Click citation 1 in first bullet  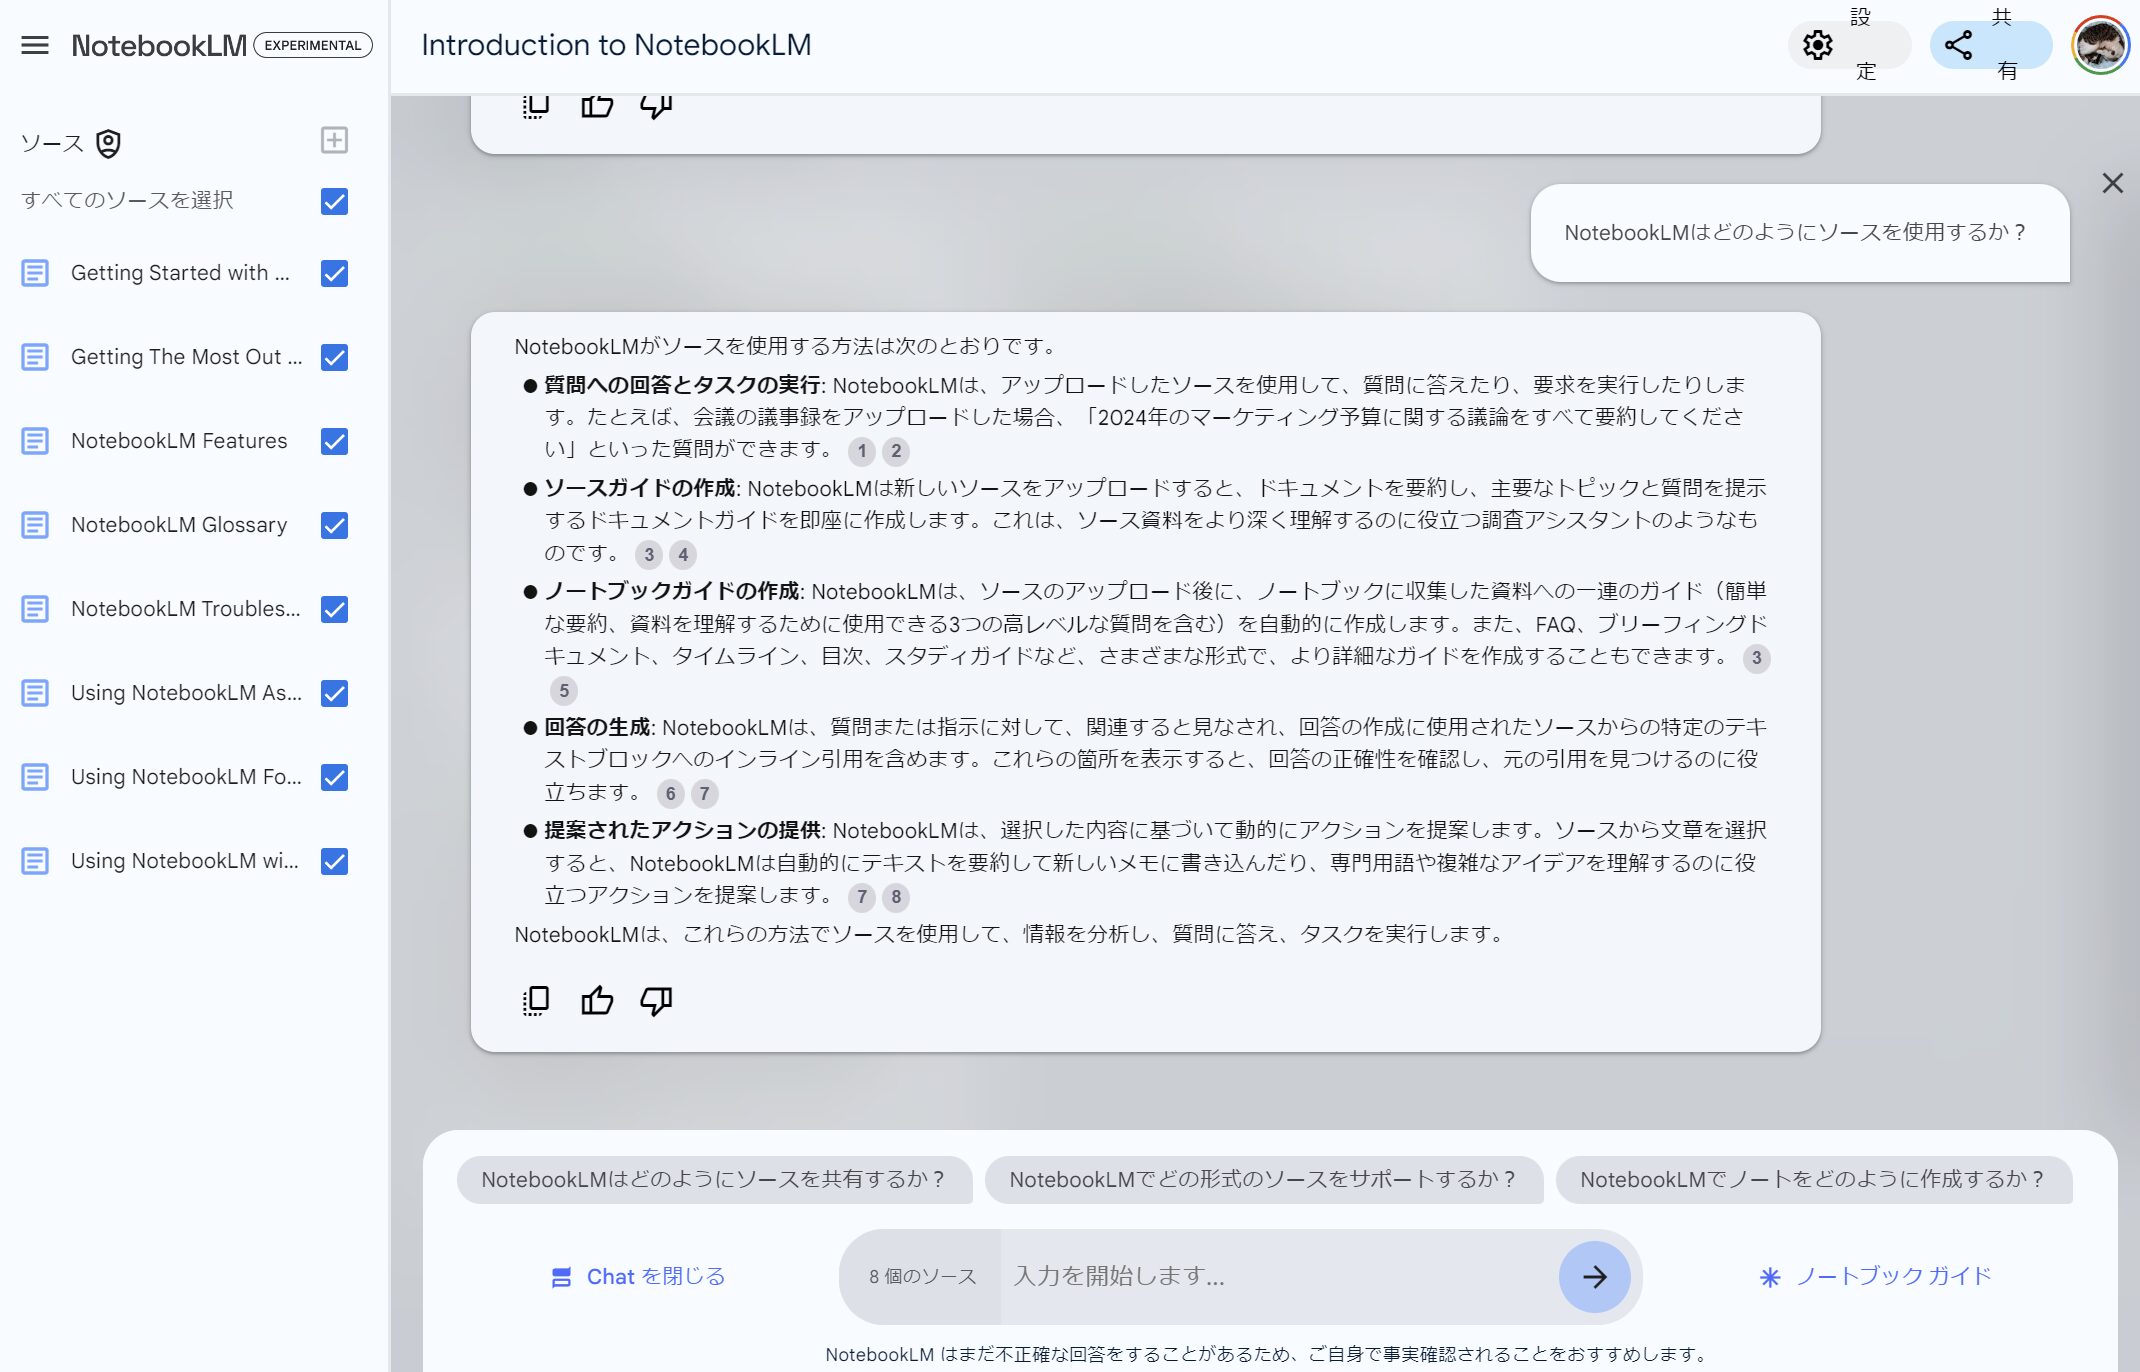click(x=862, y=451)
